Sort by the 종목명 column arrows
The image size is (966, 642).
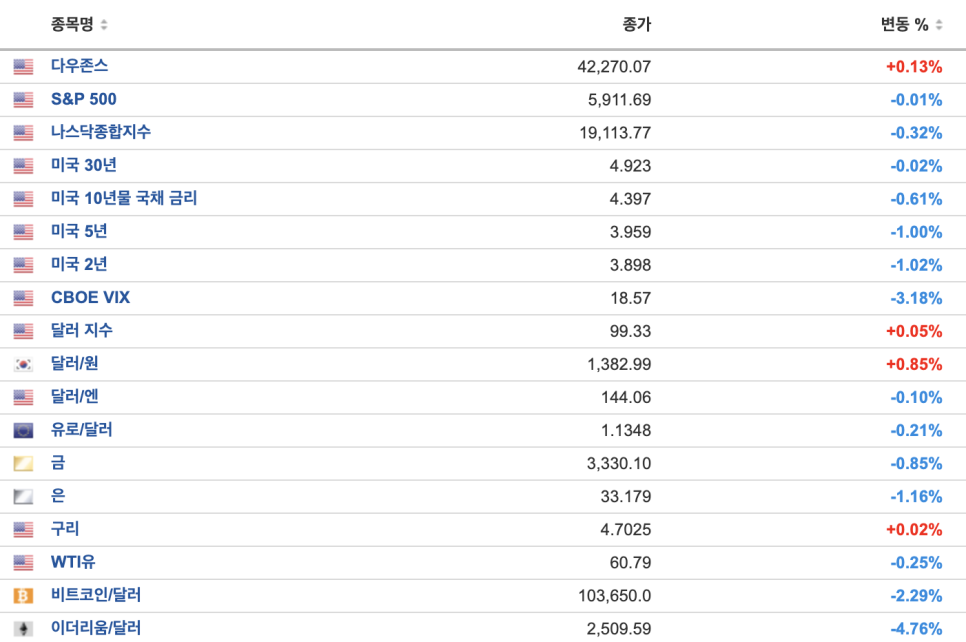104,25
